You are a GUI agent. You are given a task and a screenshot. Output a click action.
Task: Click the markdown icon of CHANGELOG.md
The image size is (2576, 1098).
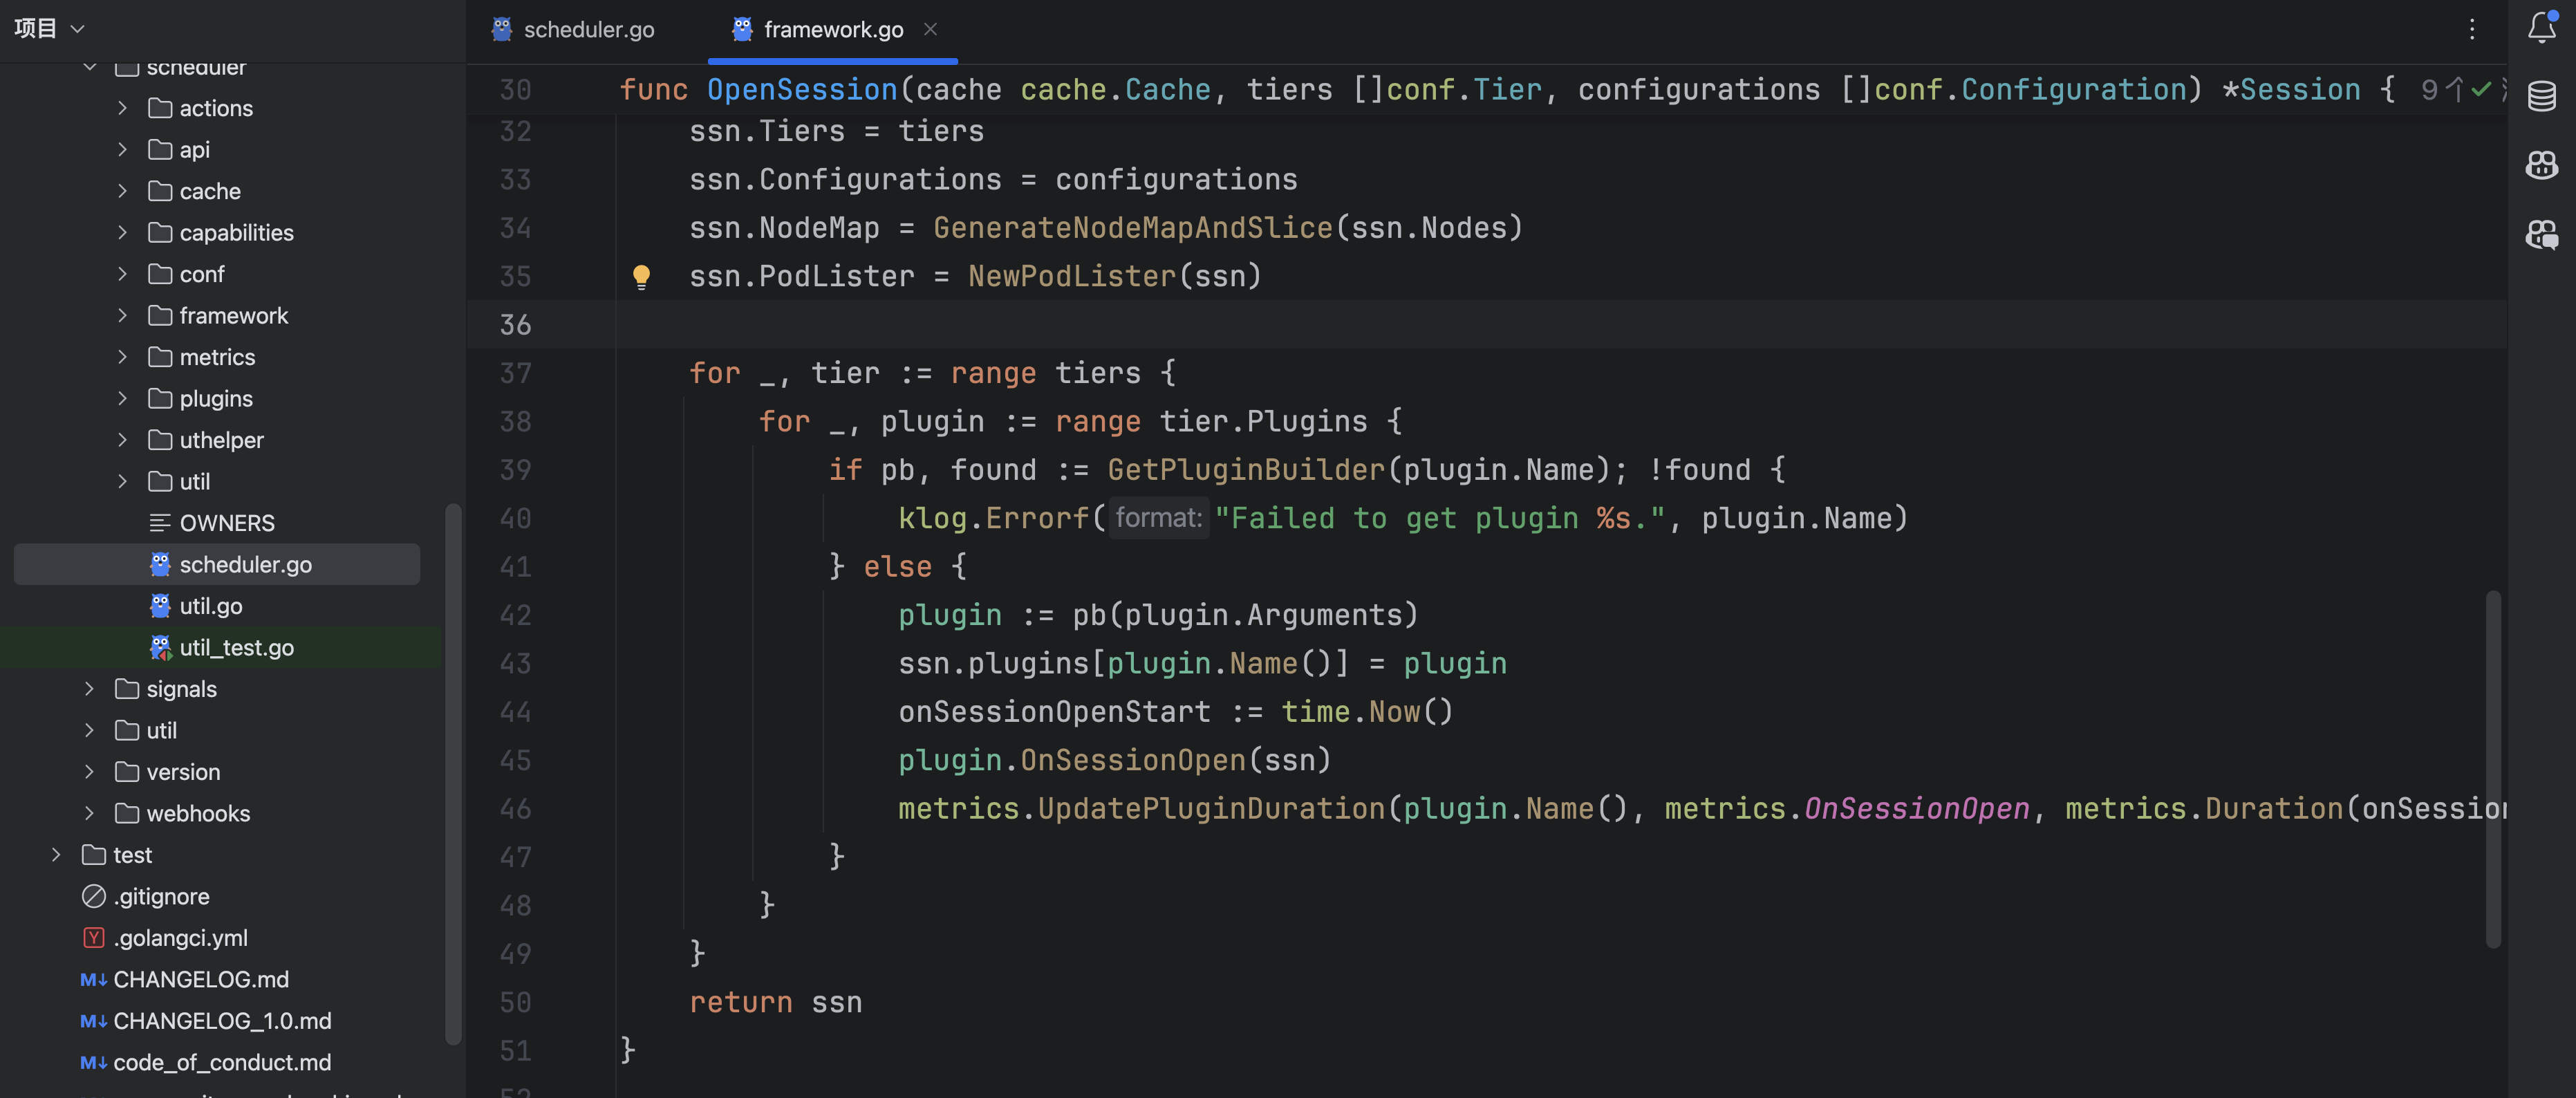pos(94,980)
